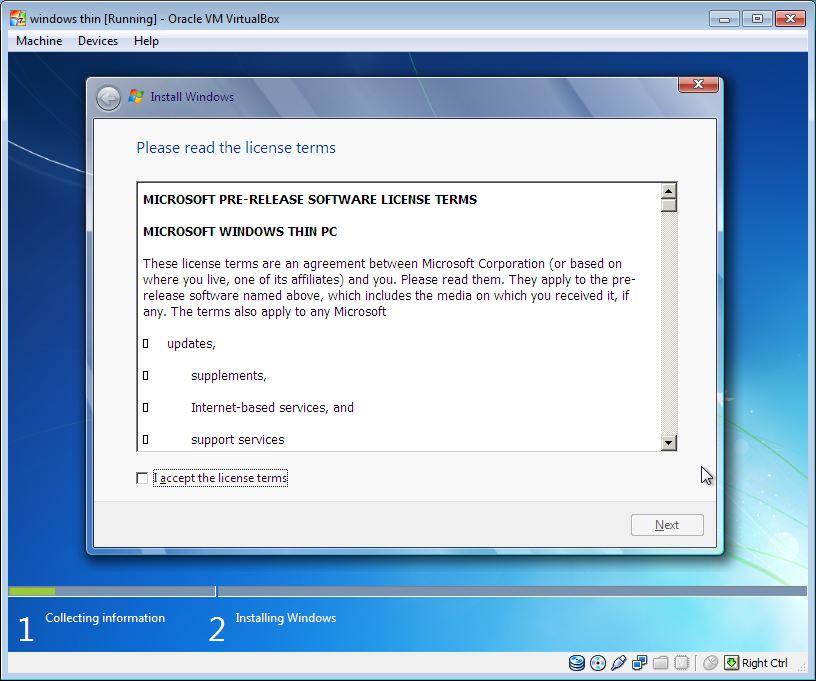Click the 'supplements,' list line

[x=228, y=376]
